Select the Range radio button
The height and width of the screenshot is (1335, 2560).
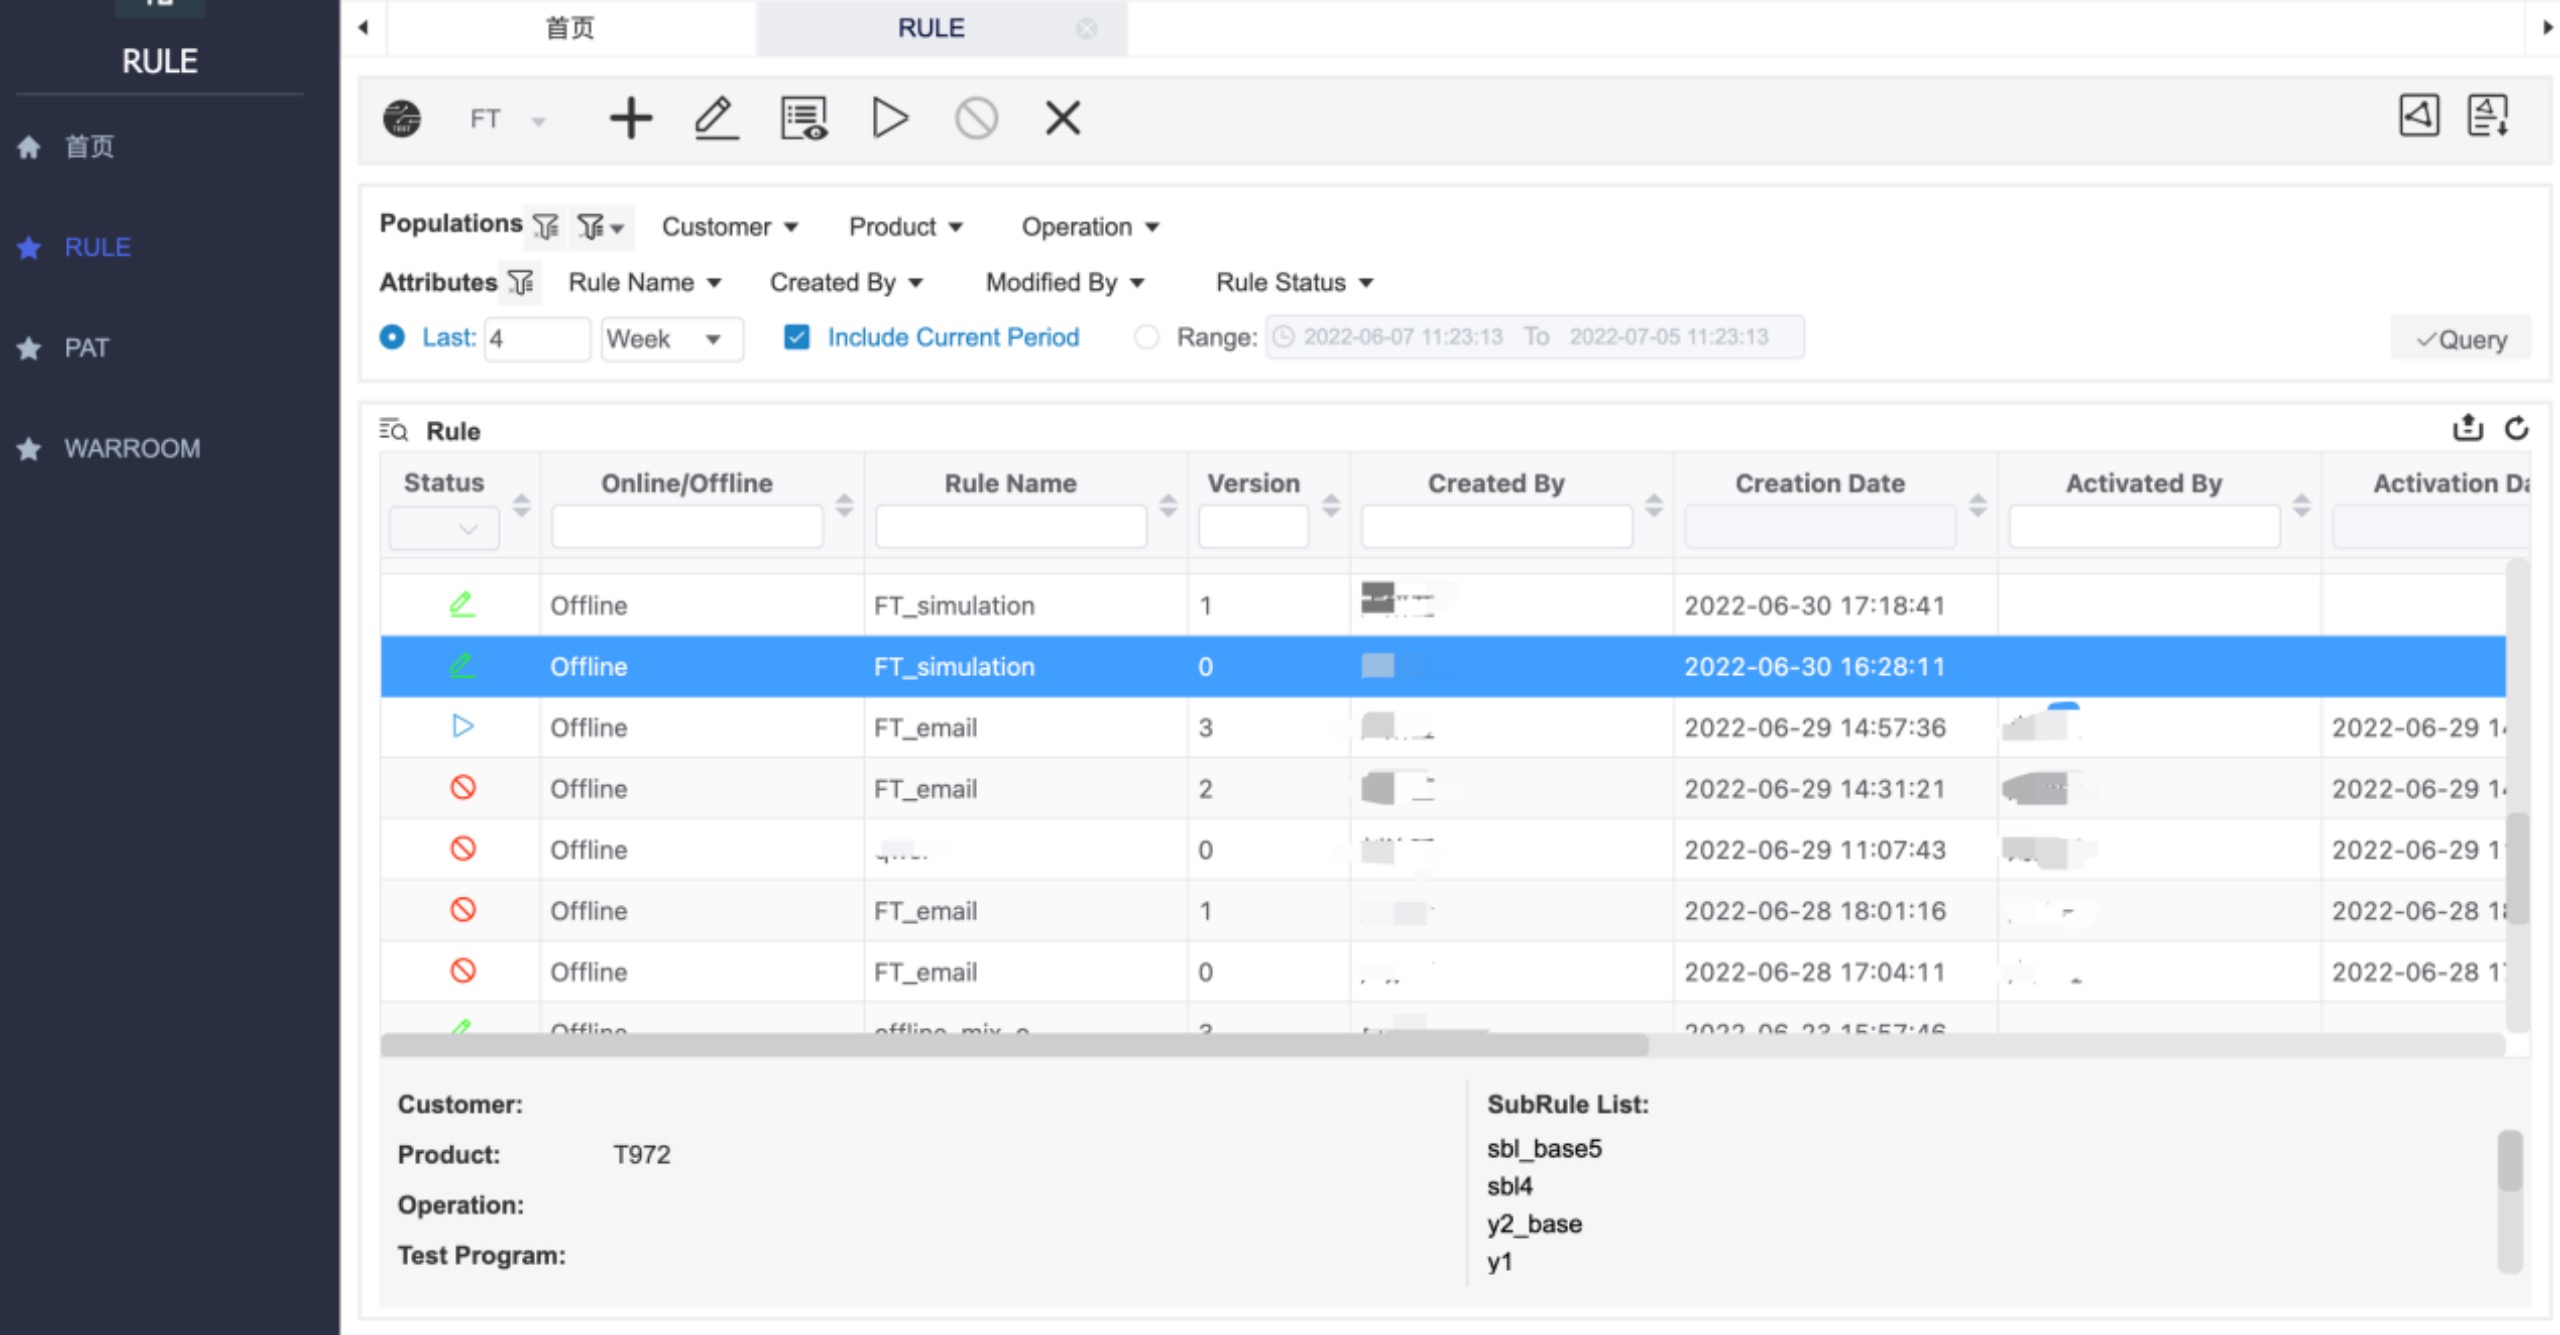[1147, 338]
